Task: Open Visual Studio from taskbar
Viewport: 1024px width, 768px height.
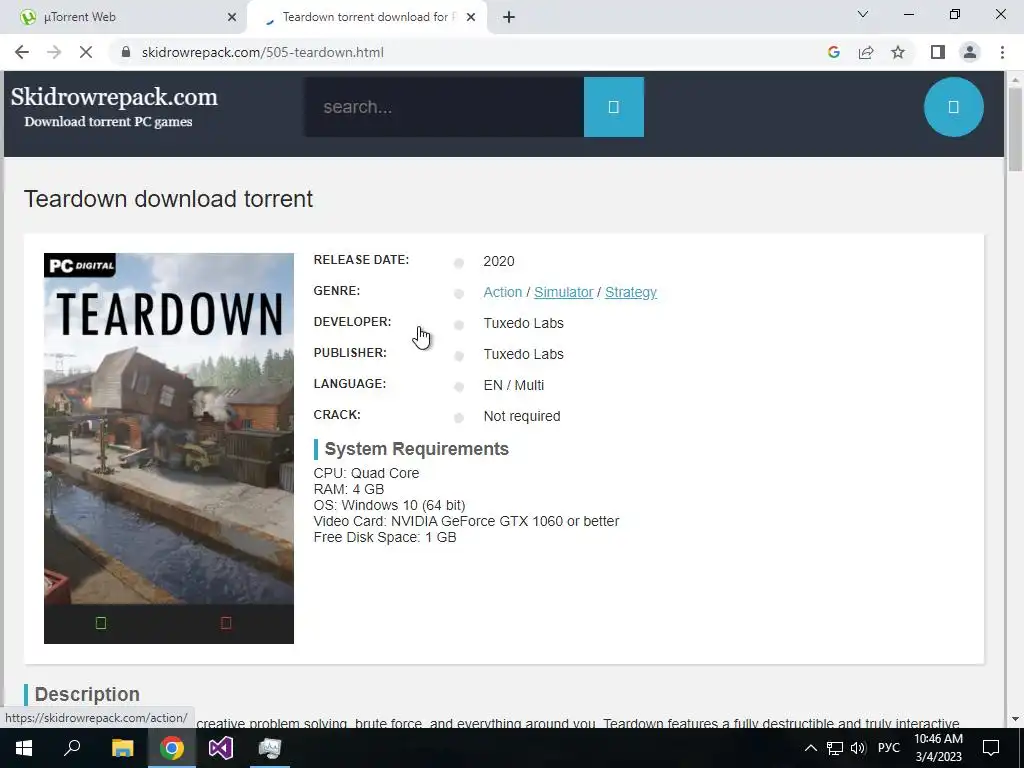Action: coord(221,748)
